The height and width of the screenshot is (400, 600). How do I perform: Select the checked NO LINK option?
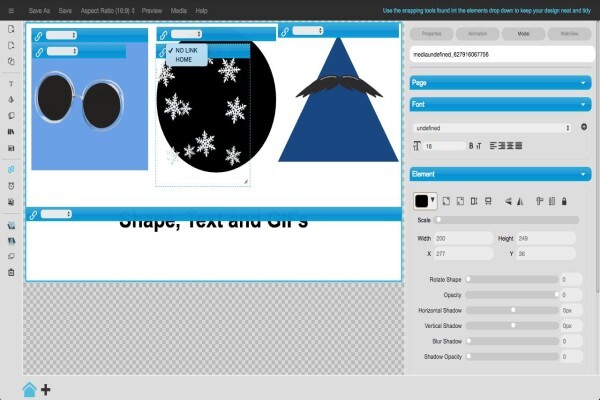click(x=186, y=51)
